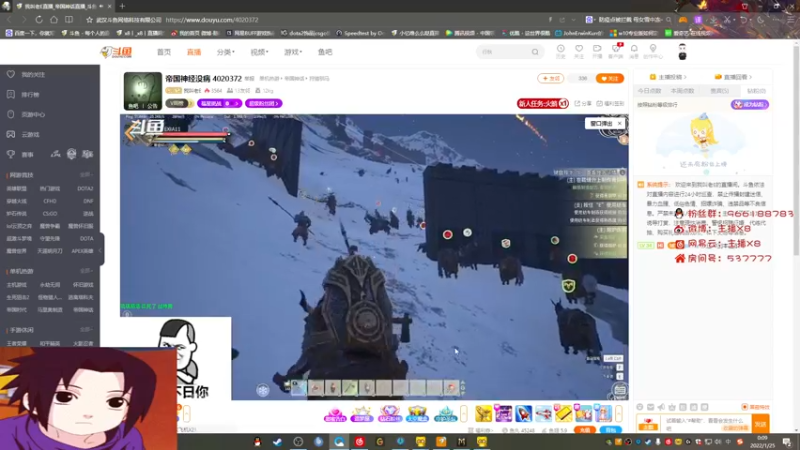Viewport: 800px width, 450px height.
Task: Collapse the left sidebar with its handle
Action: point(101,249)
